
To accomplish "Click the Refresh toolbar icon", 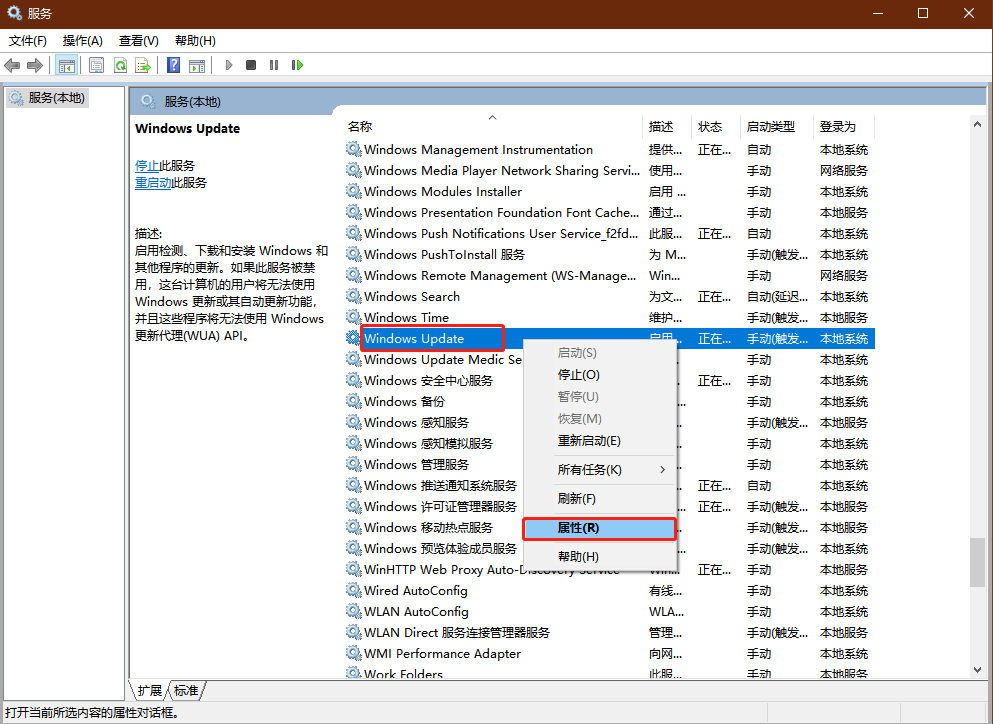I will coord(120,65).
